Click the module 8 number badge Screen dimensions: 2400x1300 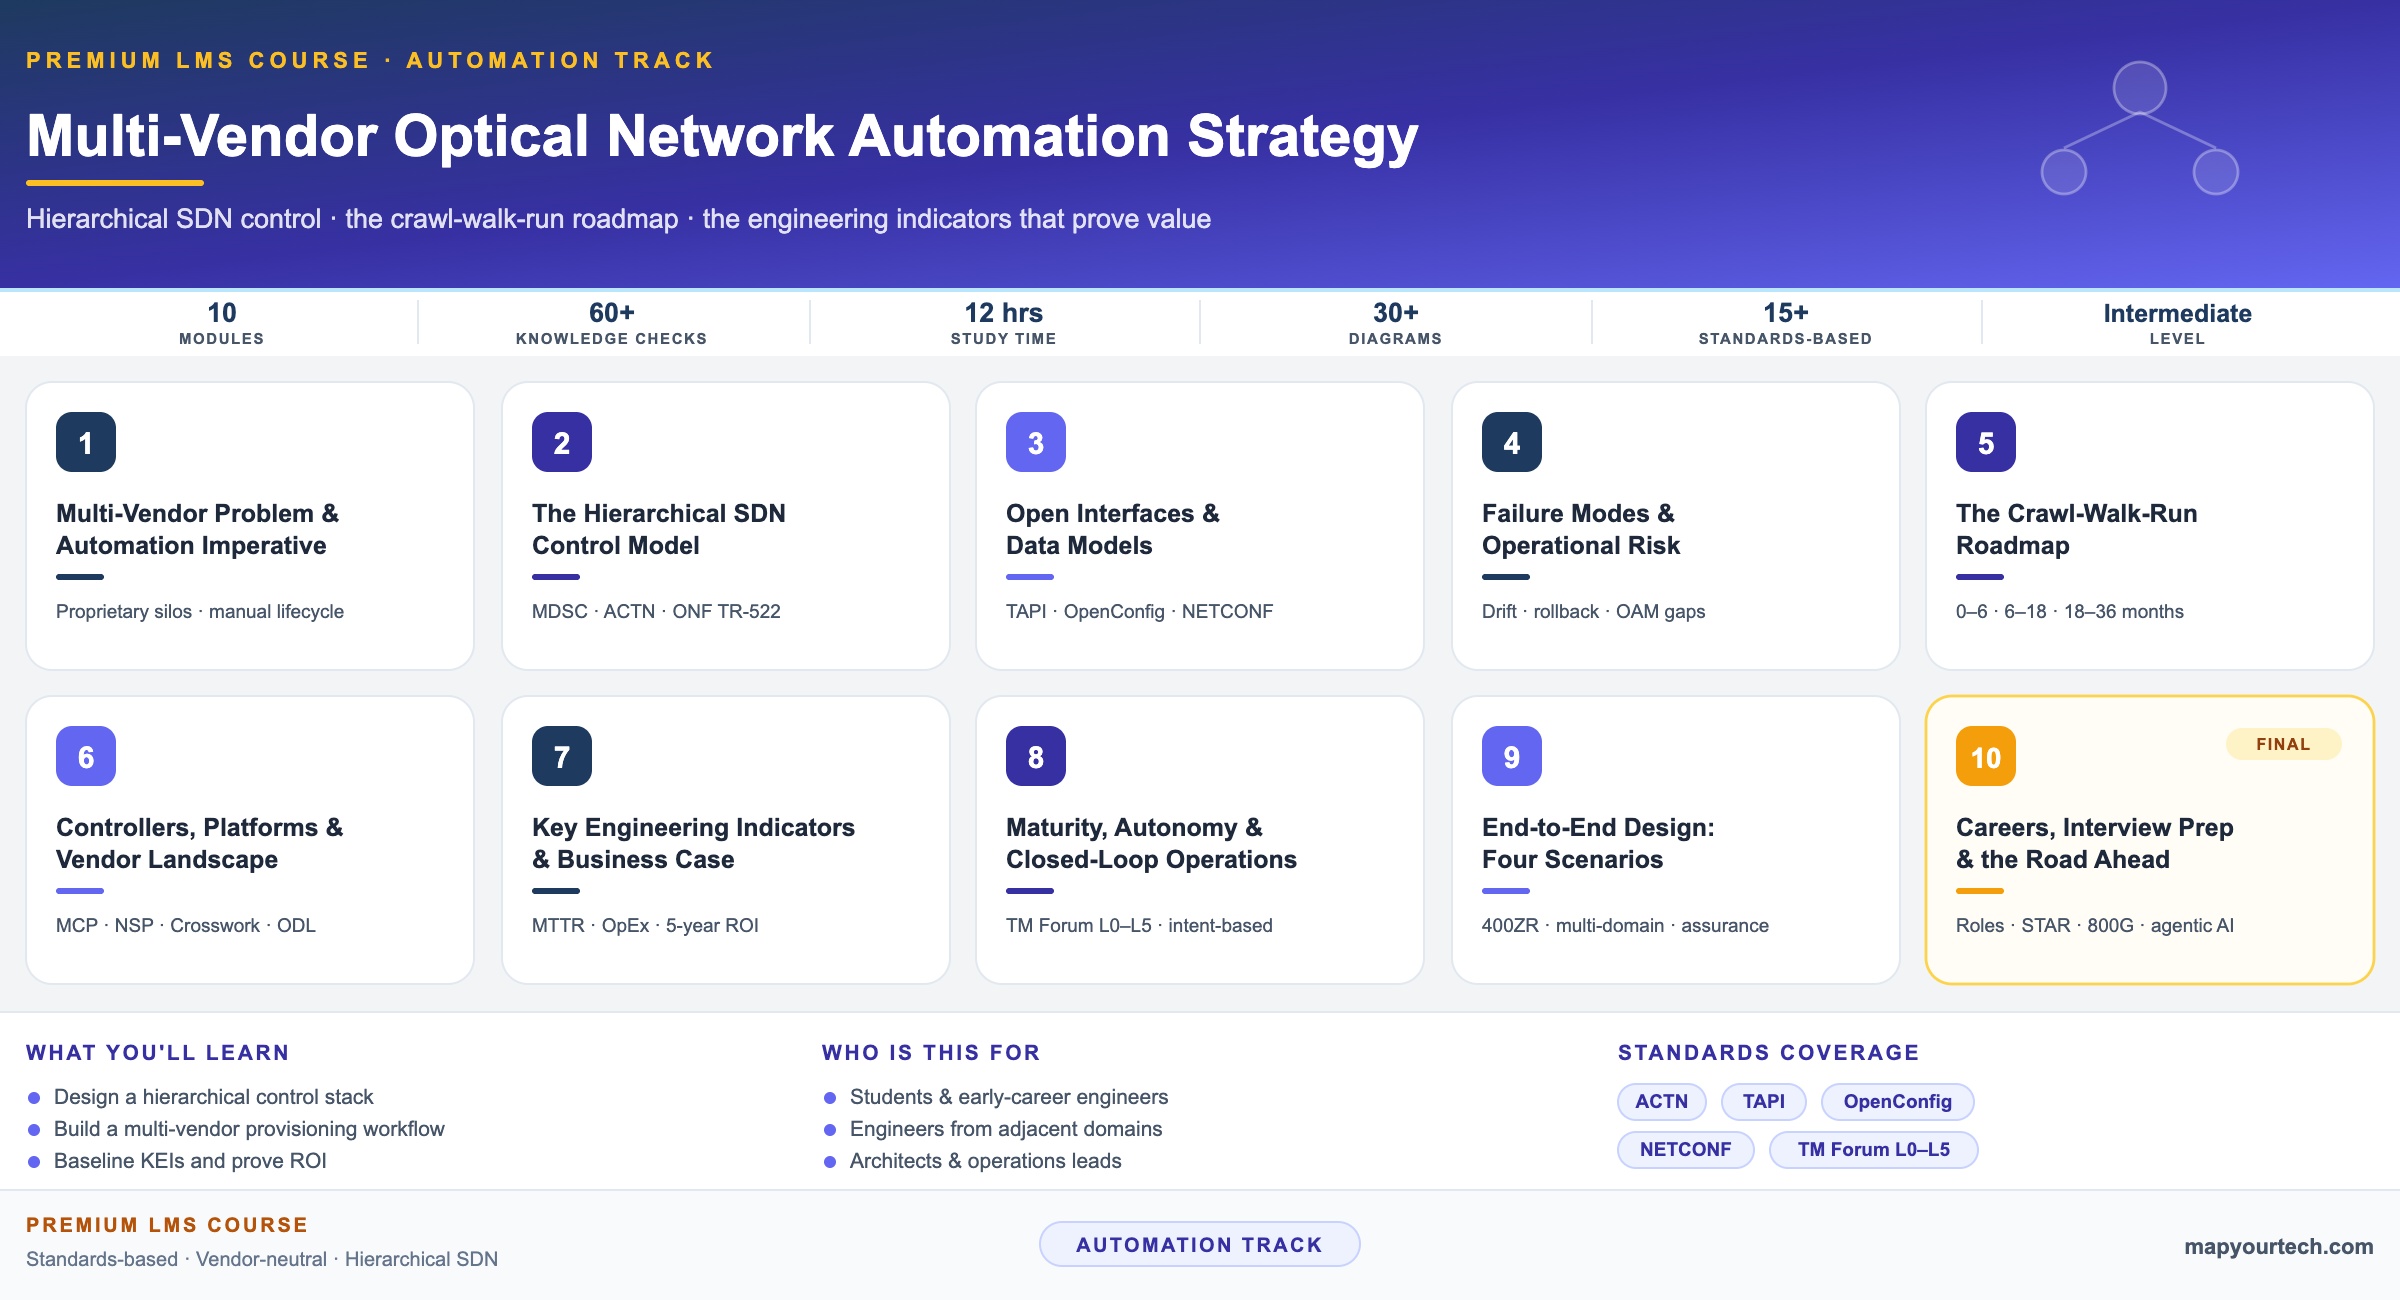coord(1036,756)
